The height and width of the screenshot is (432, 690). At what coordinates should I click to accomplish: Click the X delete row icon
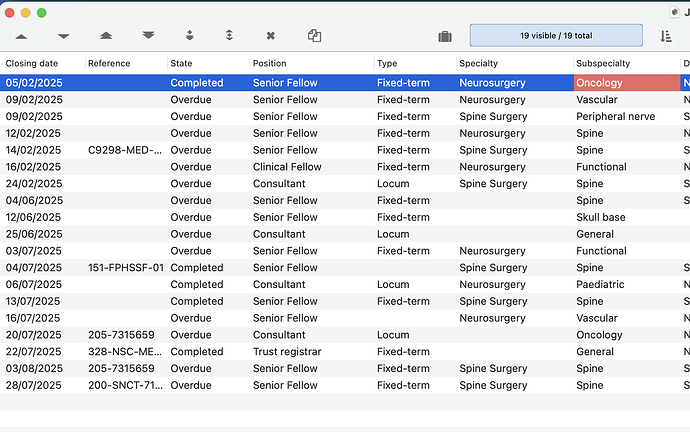coord(271,36)
